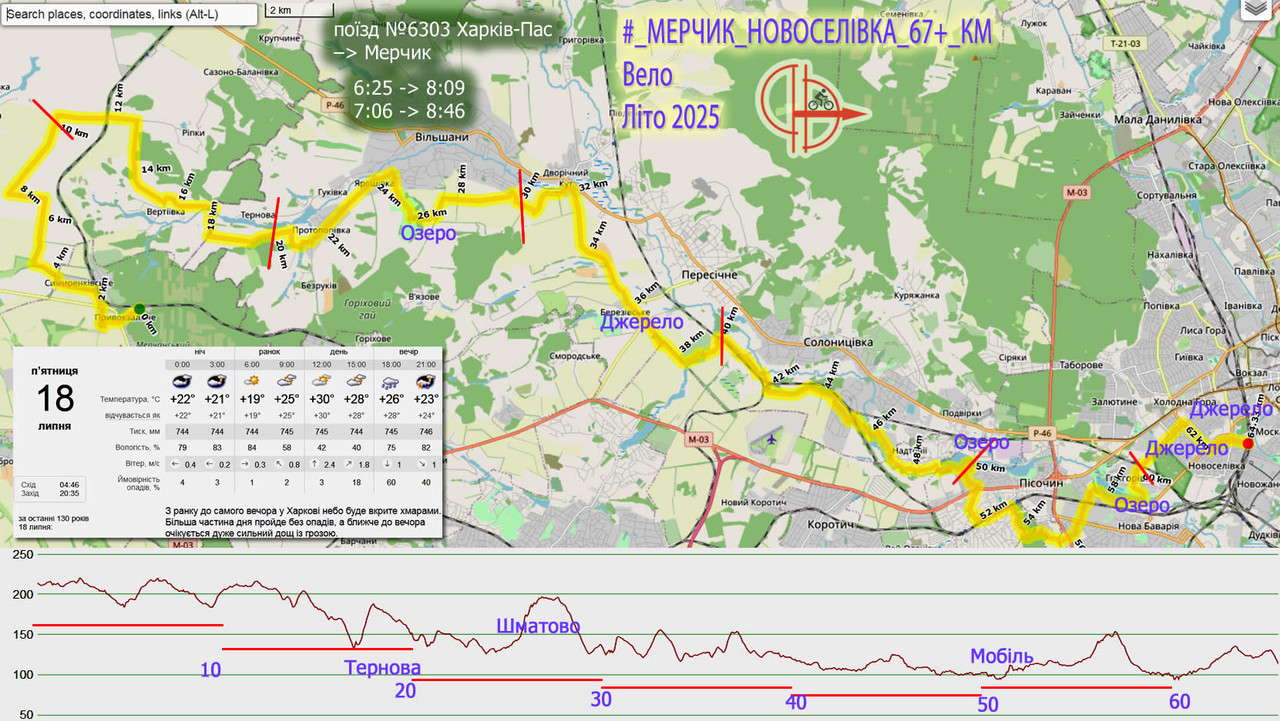Click the weather date number 18
1280x721 pixels.
(55, 398)
